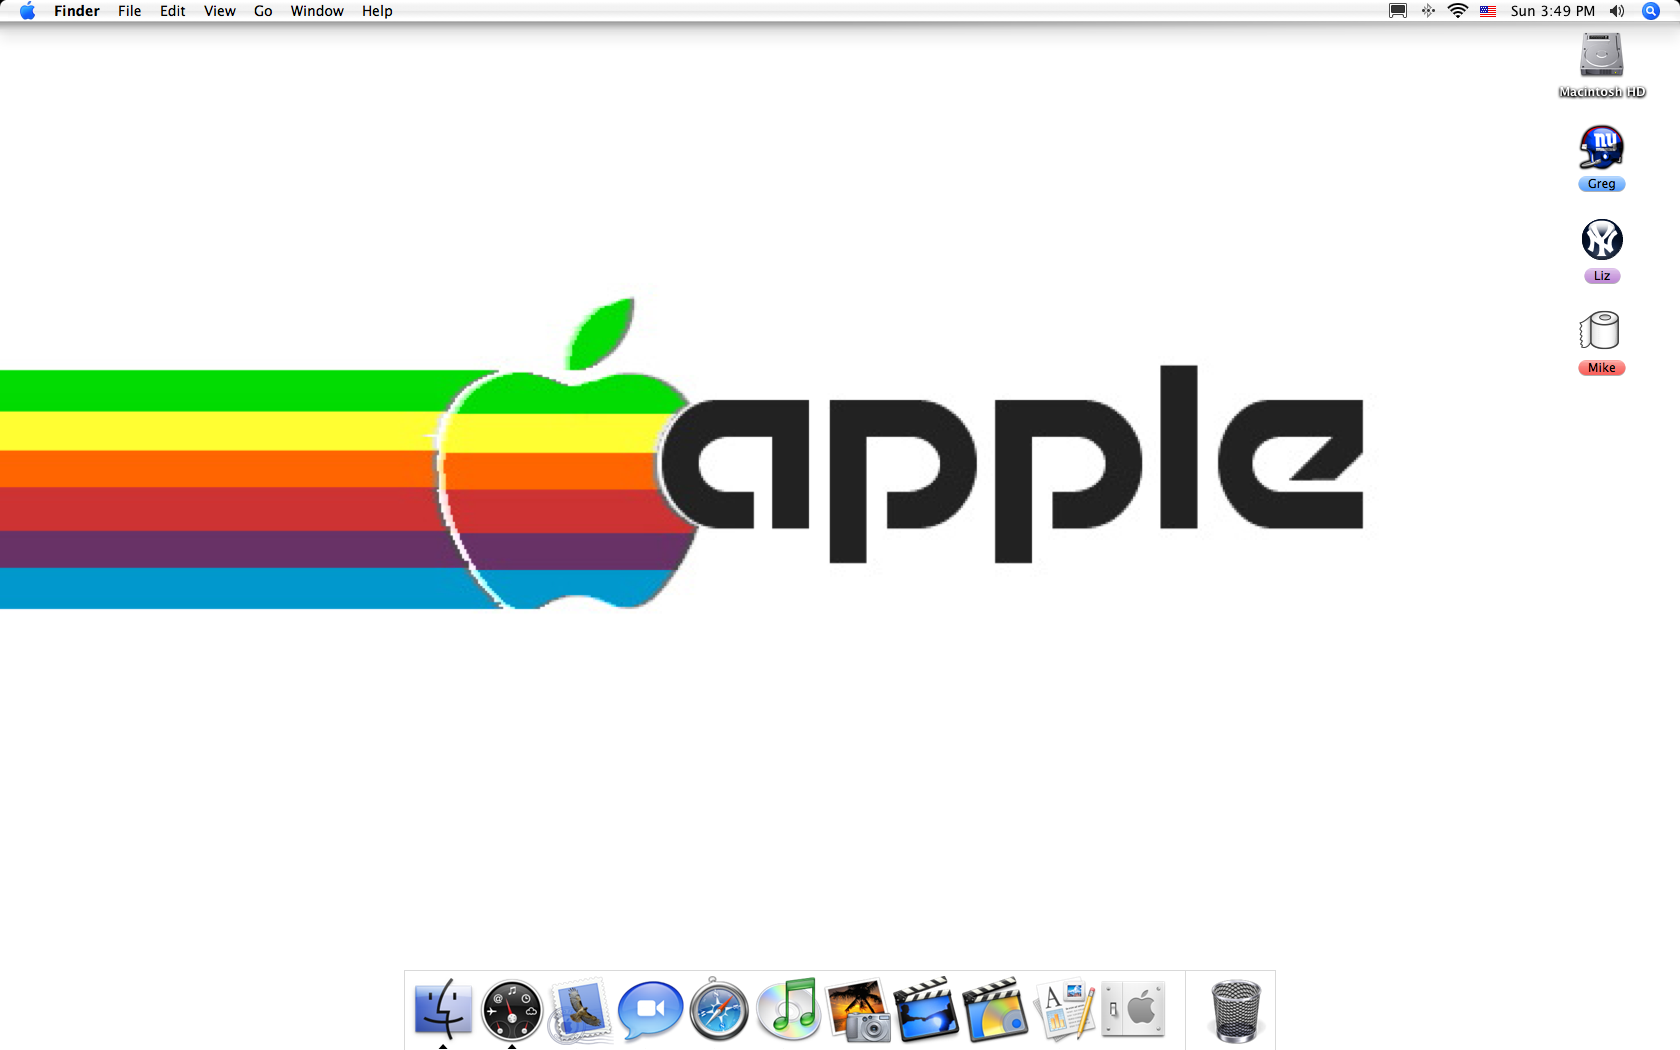Select the Mike toilet paper icon
This screenshot has height=1050, width=1680.
click(1600, 331)
